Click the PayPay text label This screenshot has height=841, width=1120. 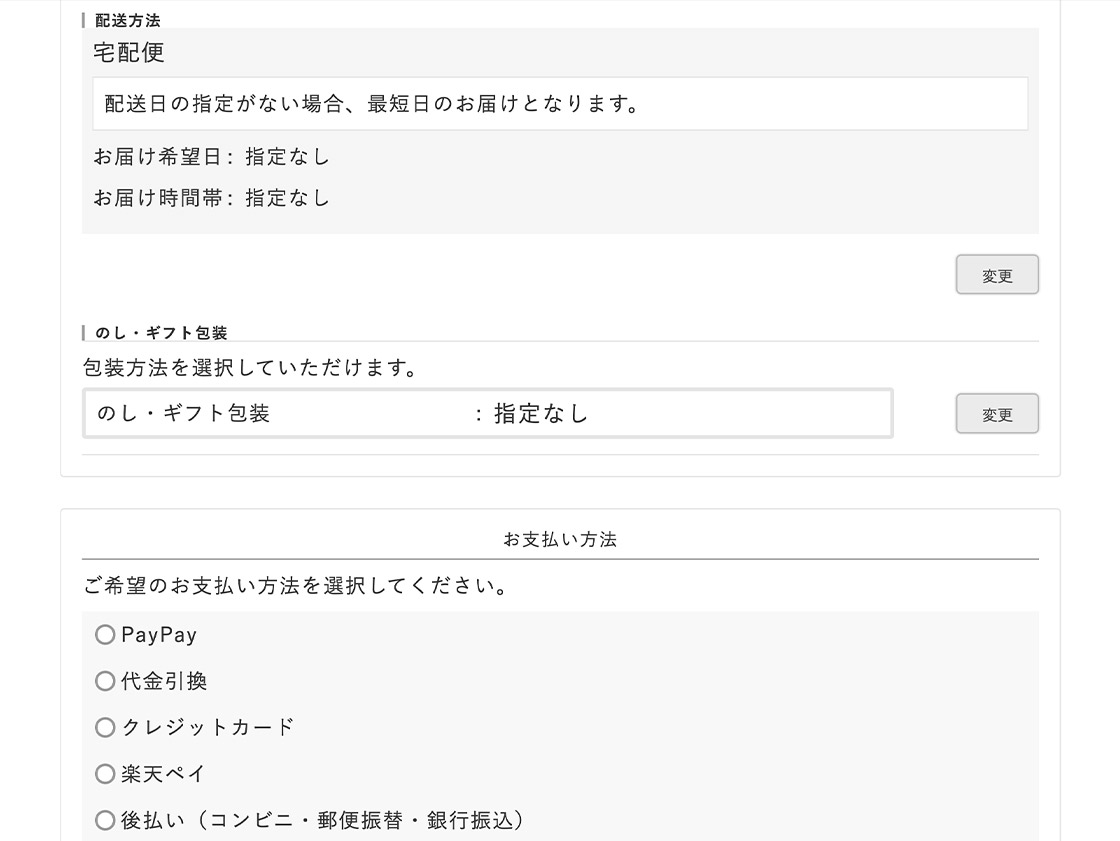pos(159,635)
